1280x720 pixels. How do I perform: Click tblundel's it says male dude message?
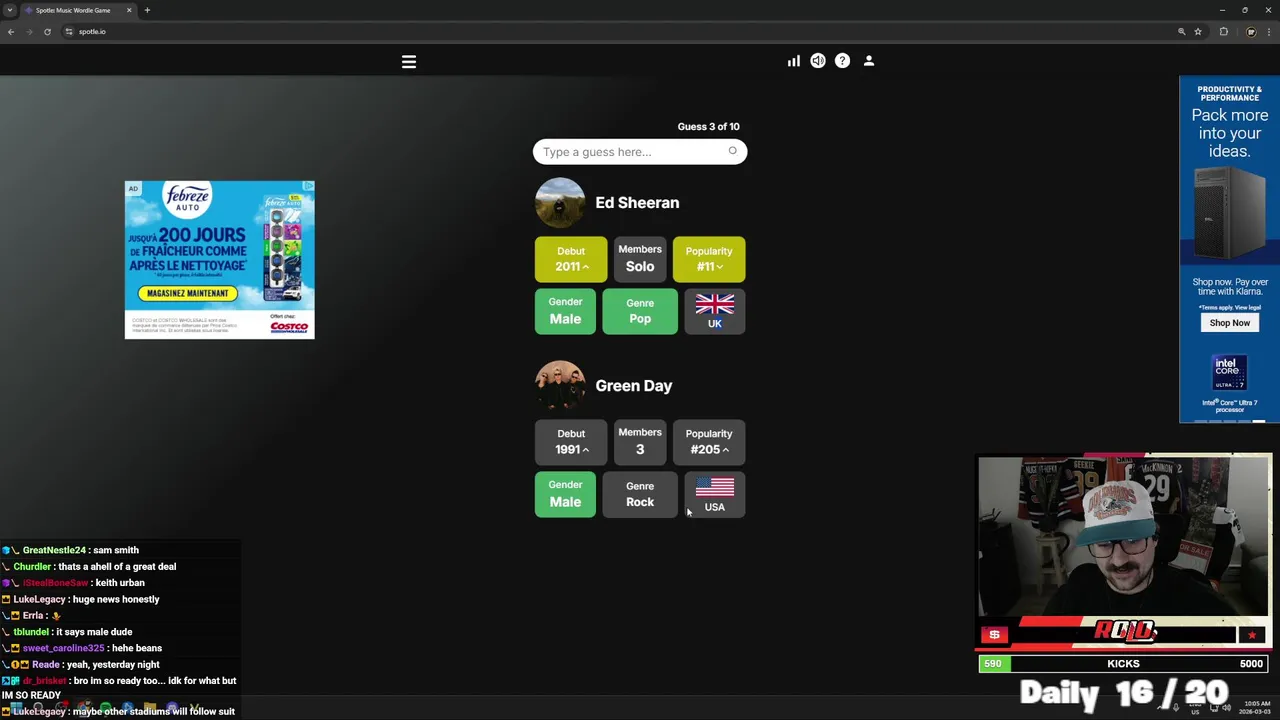[69, 632]
